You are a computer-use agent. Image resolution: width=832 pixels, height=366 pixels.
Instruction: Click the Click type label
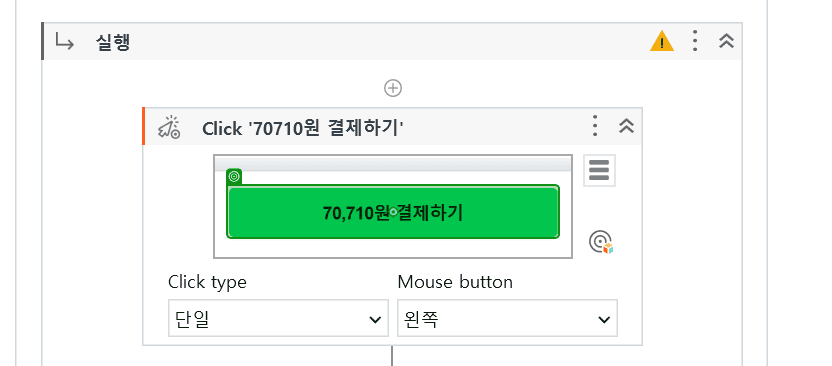pyautogui.click(x=207, y=282)
